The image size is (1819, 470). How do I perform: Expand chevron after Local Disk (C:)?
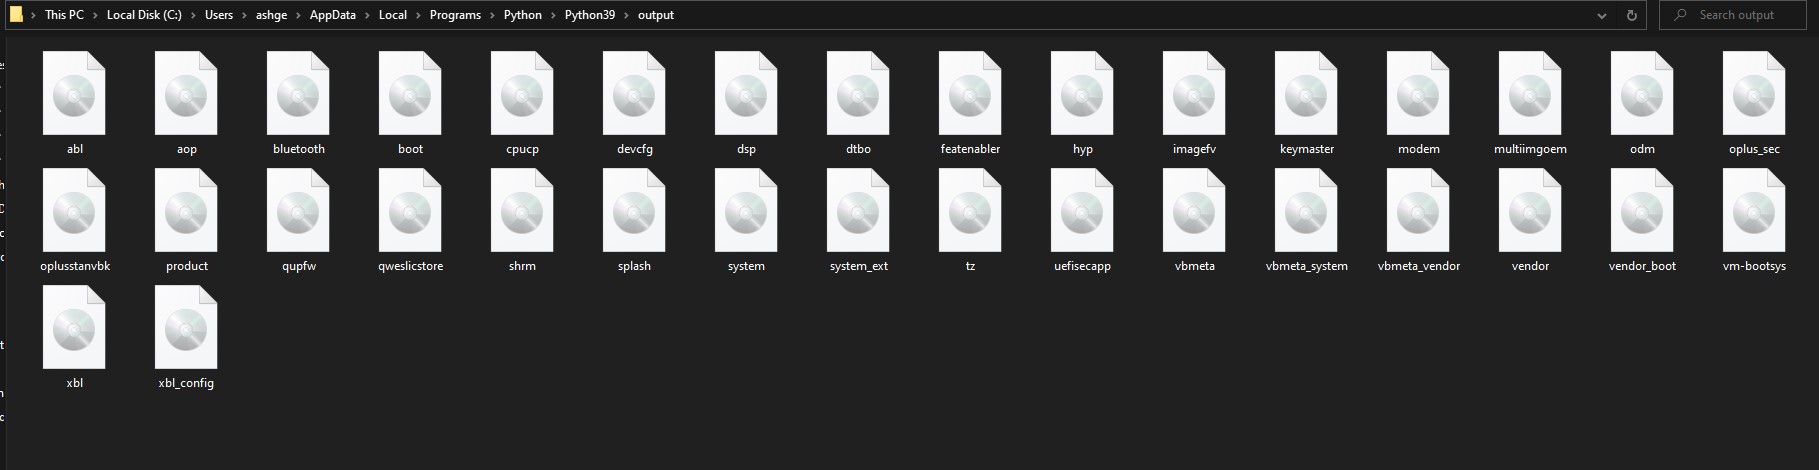(x=194, y=15)
